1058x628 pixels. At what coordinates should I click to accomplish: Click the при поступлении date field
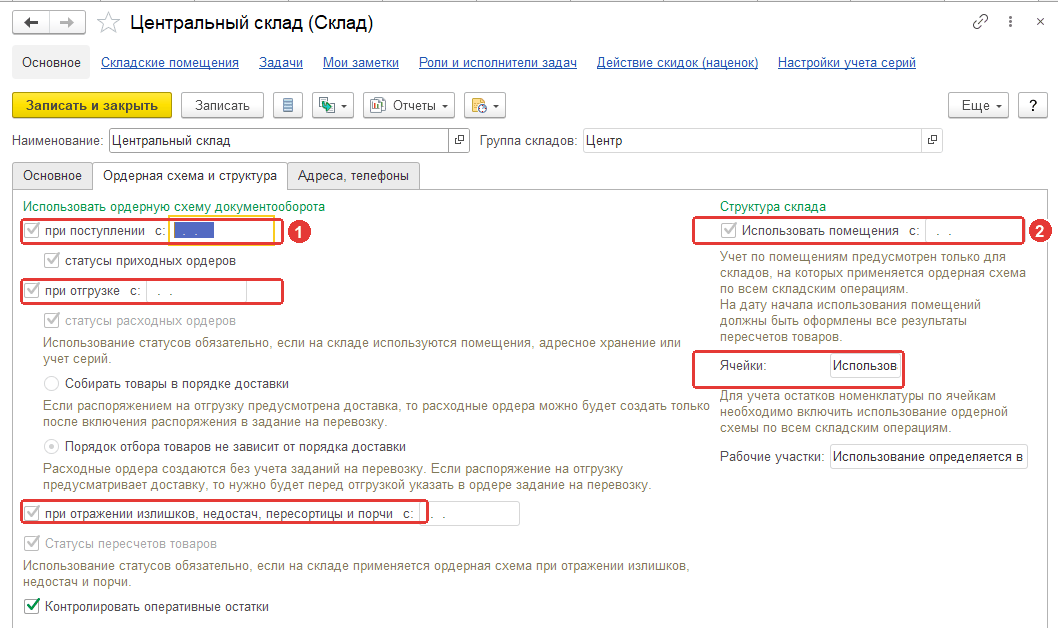point(221,231)
